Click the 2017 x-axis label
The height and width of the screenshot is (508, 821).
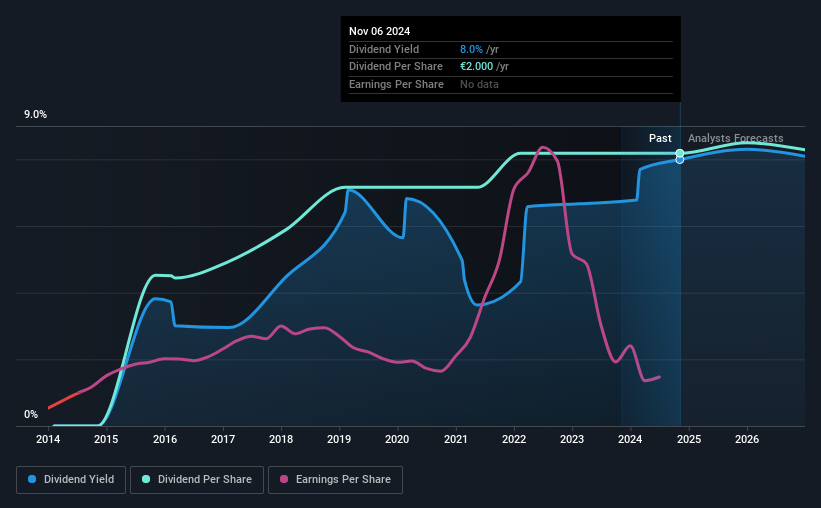pos(223,439)
